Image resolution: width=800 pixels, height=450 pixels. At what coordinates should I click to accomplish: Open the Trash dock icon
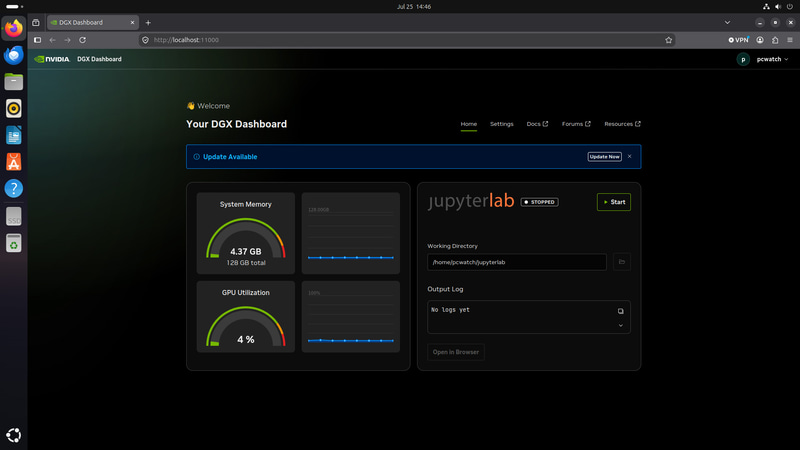click(14, 243)
